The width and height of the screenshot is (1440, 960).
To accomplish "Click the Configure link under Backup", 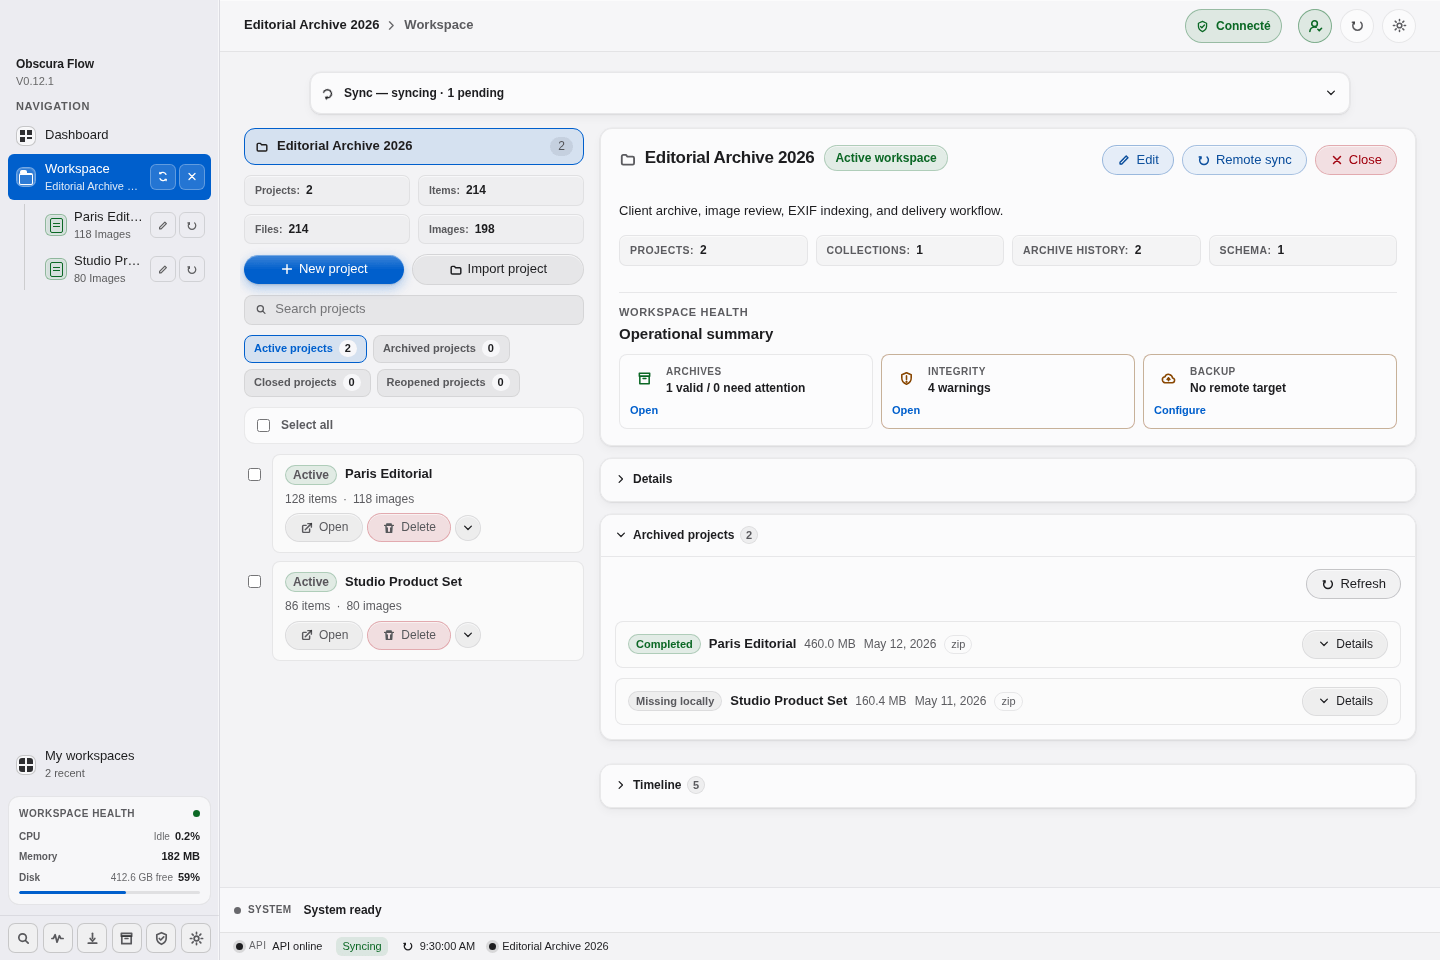I will pos(1180,410).
